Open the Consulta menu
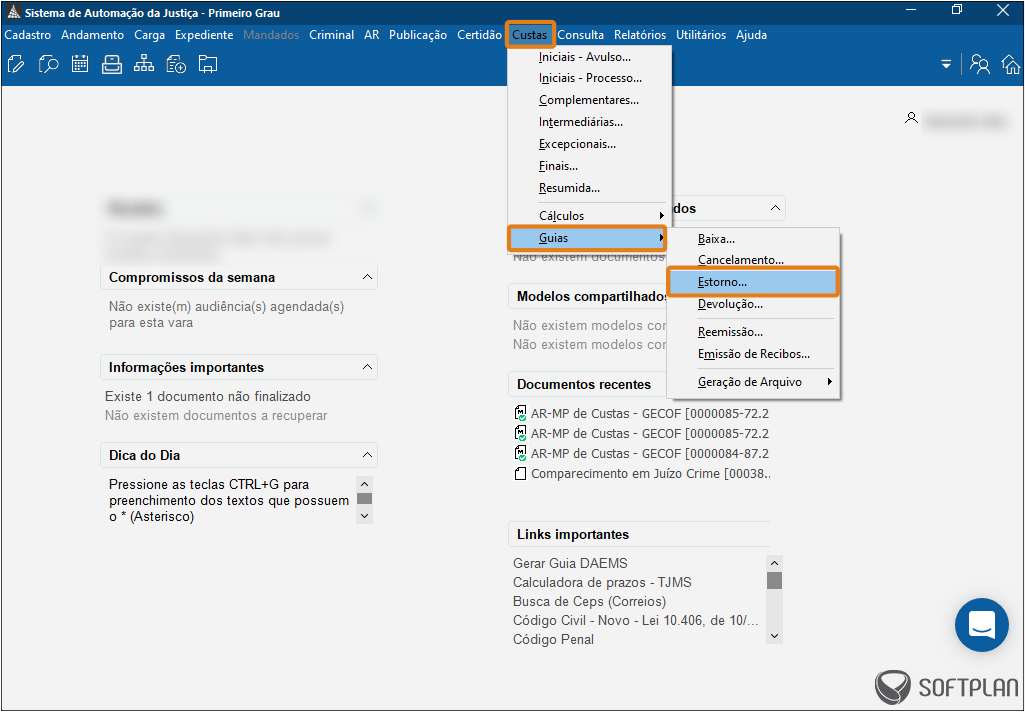Image resolution: width=1025 pixels, height=712 pixels. (x=580, y=35)
